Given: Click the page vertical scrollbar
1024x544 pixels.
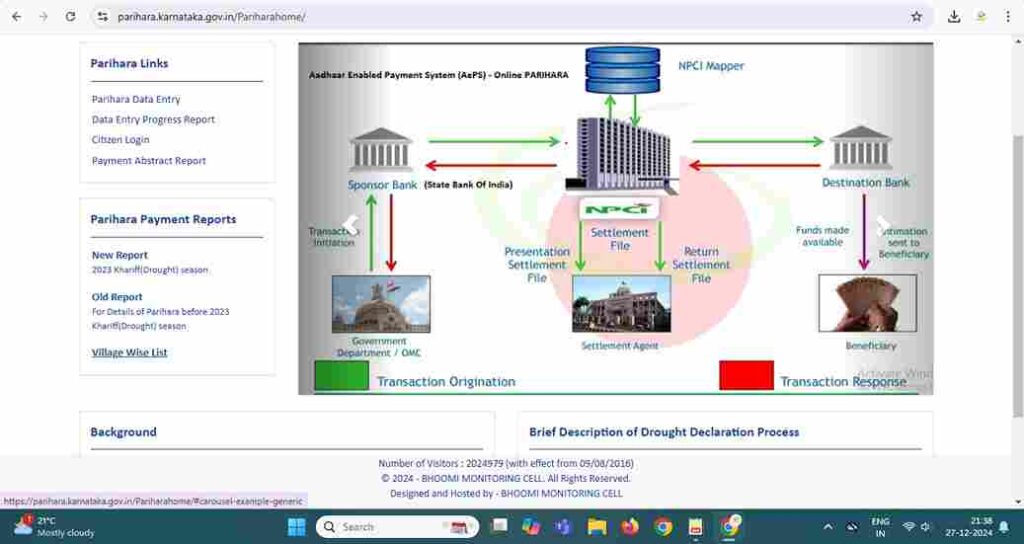Looking at the screenshot, I should coord(1017,250).
